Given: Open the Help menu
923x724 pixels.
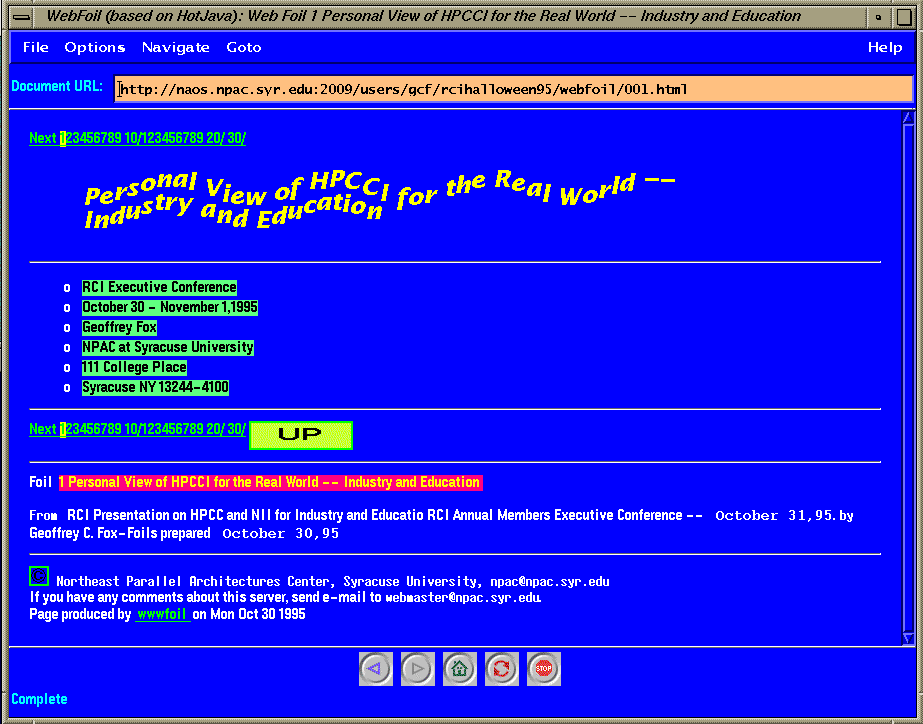Looking at the screenshot, I should click(885, 47).
